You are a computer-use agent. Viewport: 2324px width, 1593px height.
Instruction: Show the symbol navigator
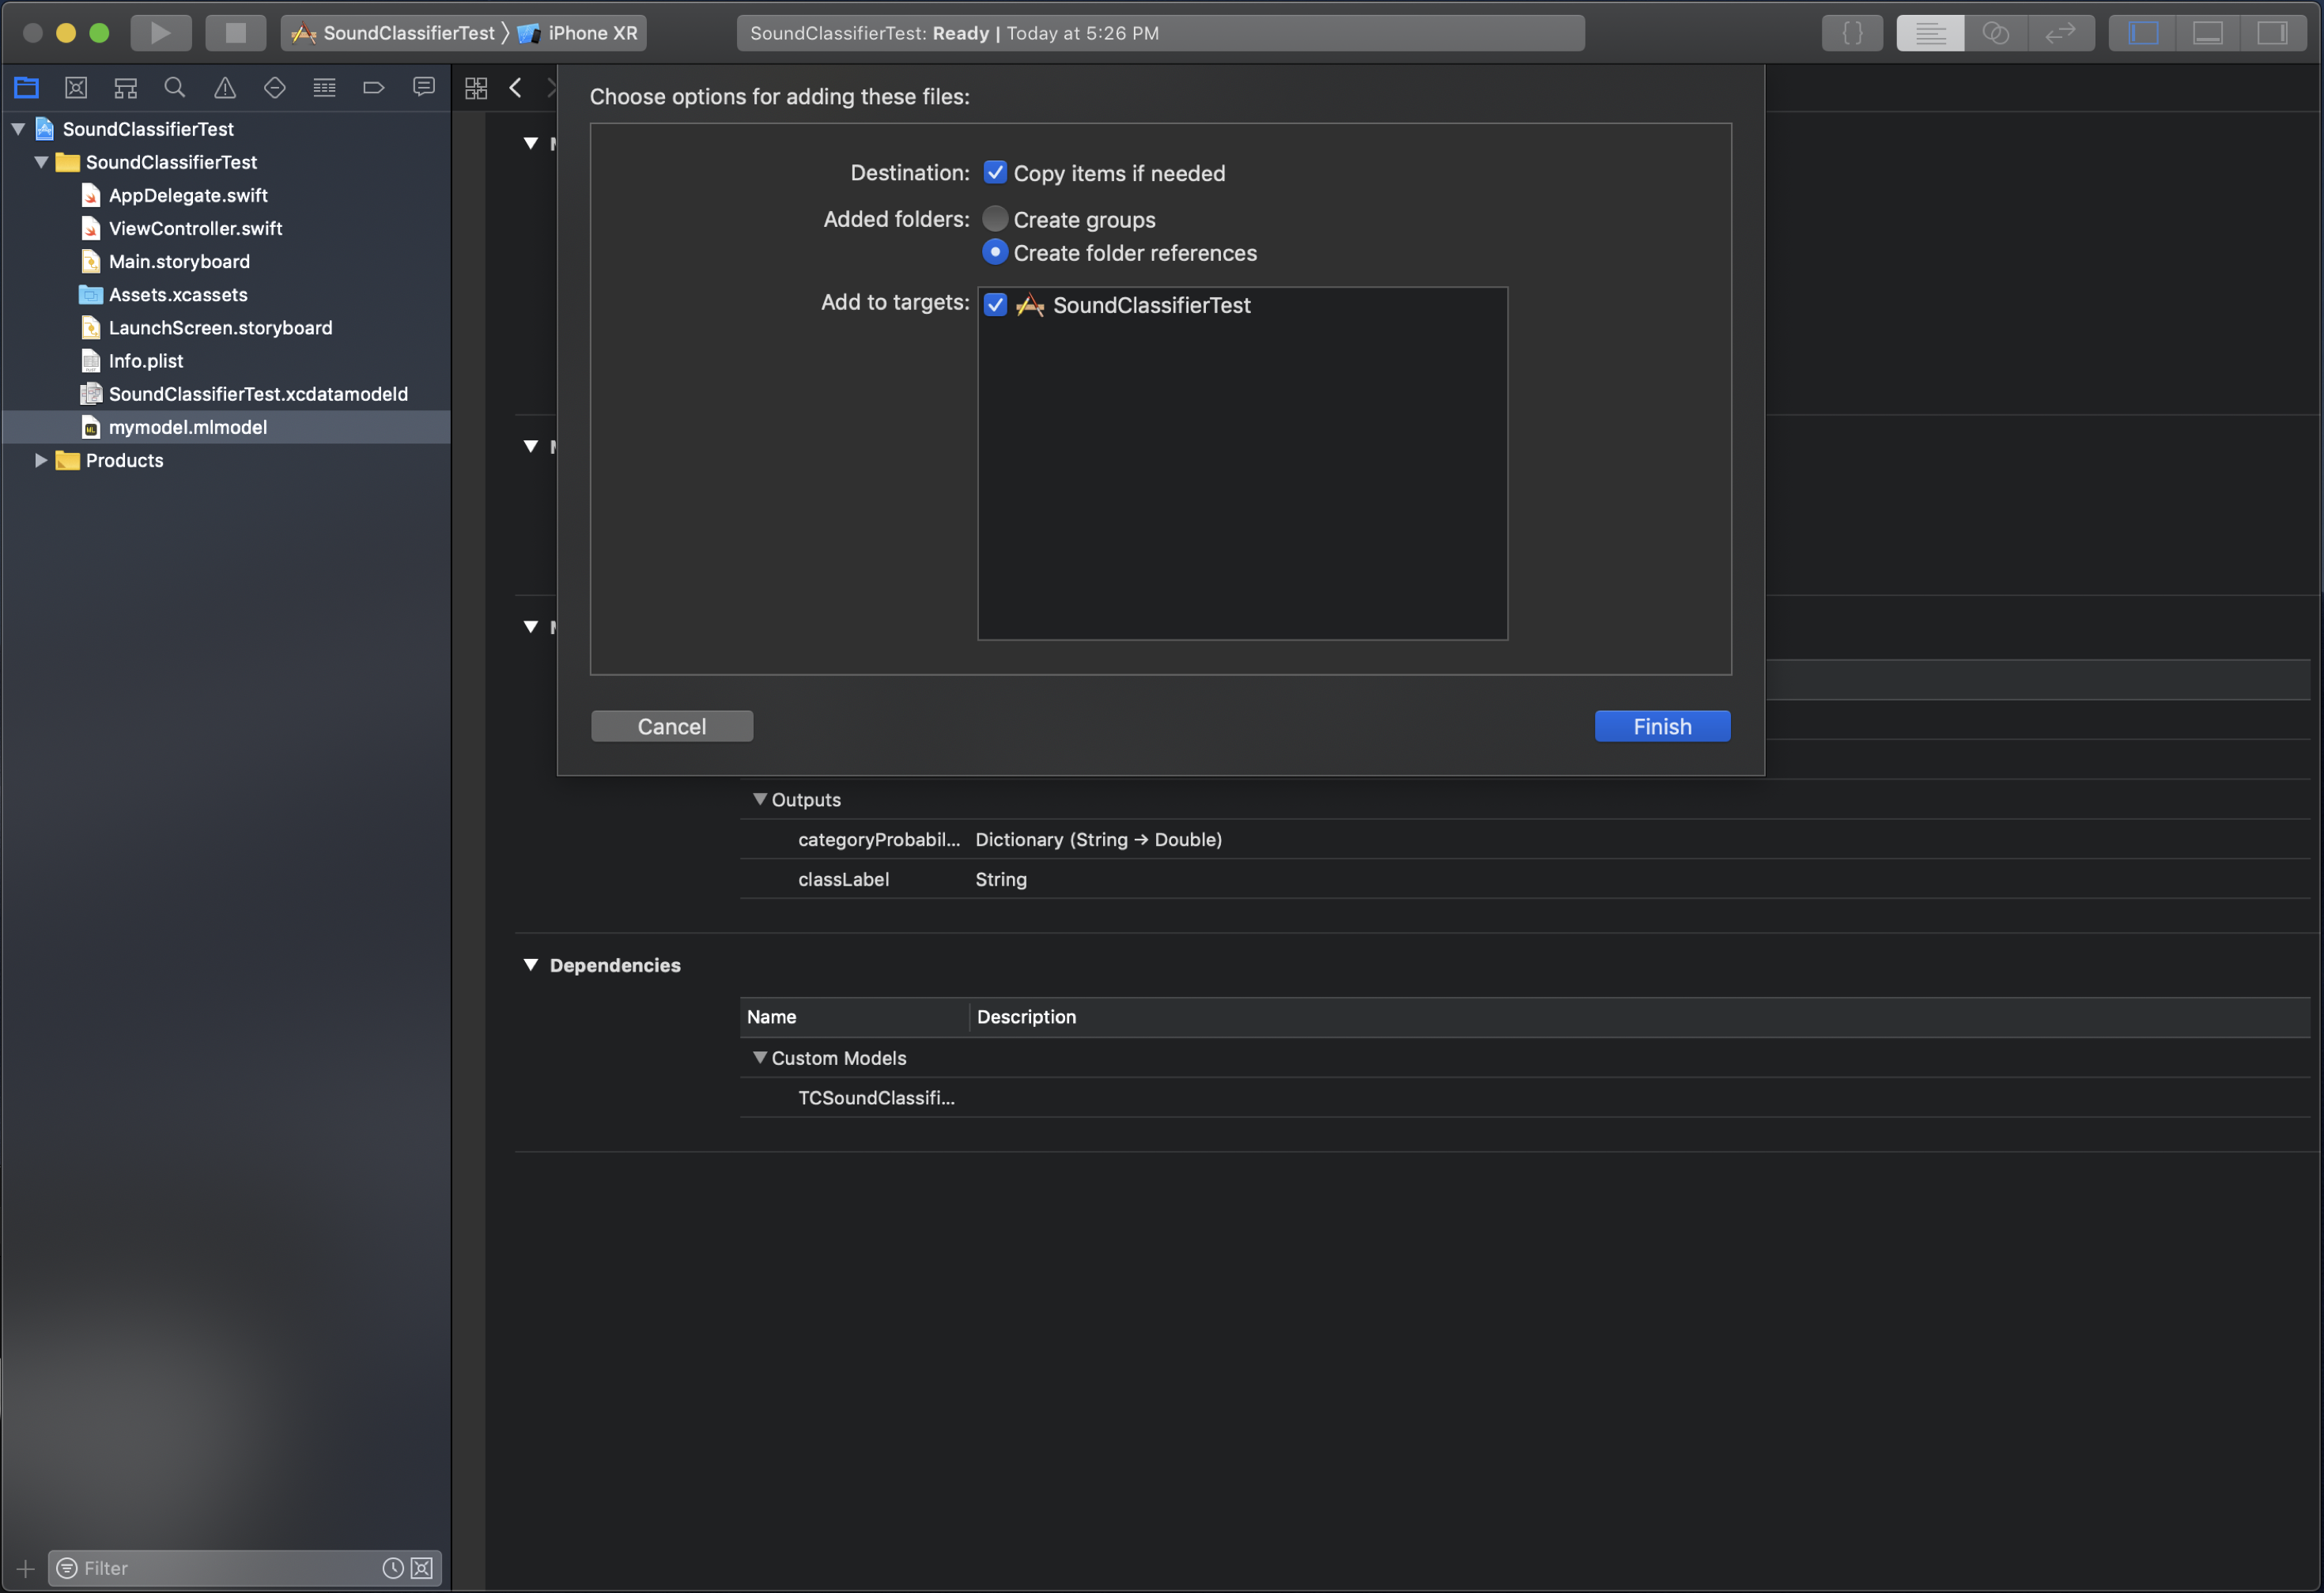click(x=125, y=88)
